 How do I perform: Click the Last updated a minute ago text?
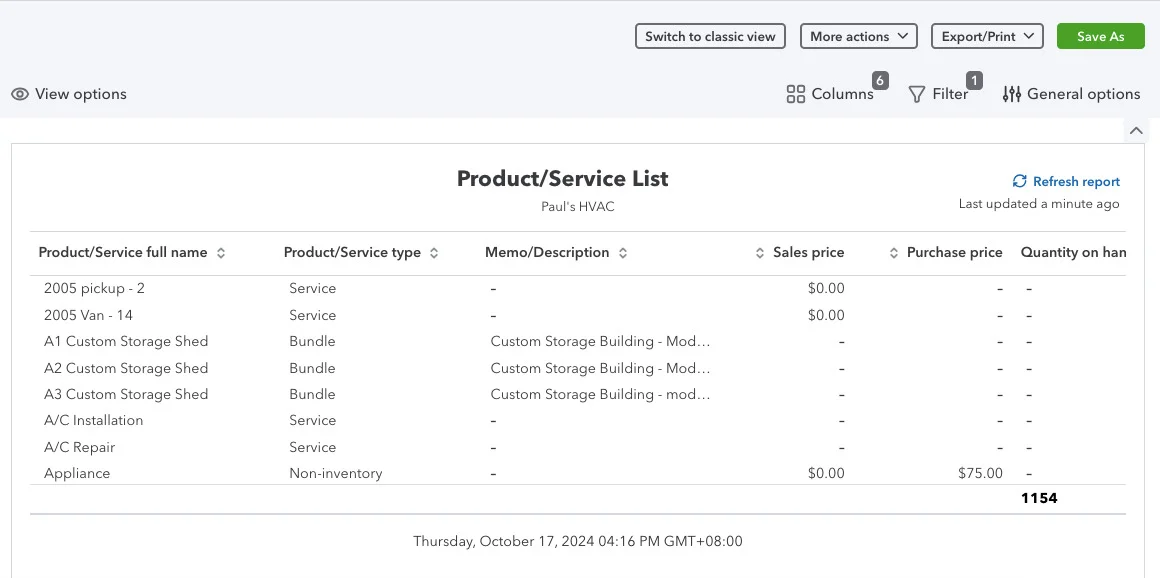[x=1039, y=204]
